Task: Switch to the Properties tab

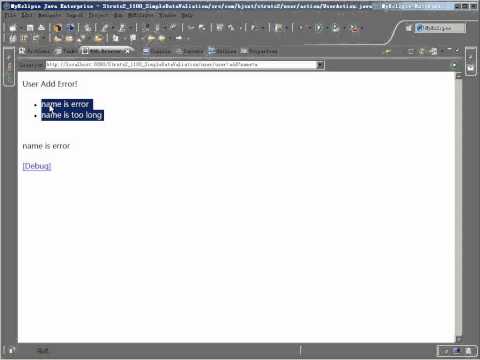Action: [x=259, y=51]
